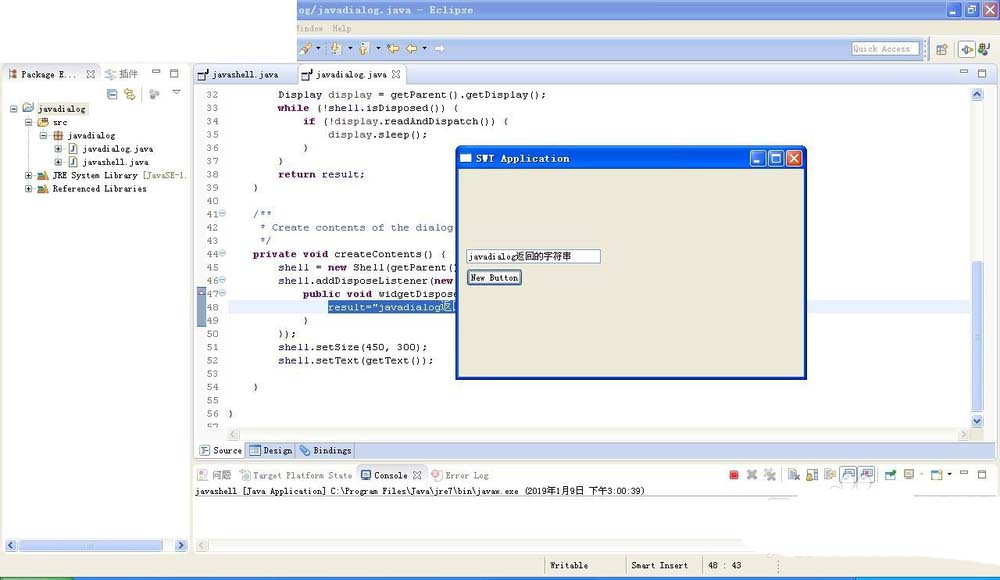The width and height of the screenshot is (1000, 580).
Task: Clear the Console output
Action: (x=793, y=474)
